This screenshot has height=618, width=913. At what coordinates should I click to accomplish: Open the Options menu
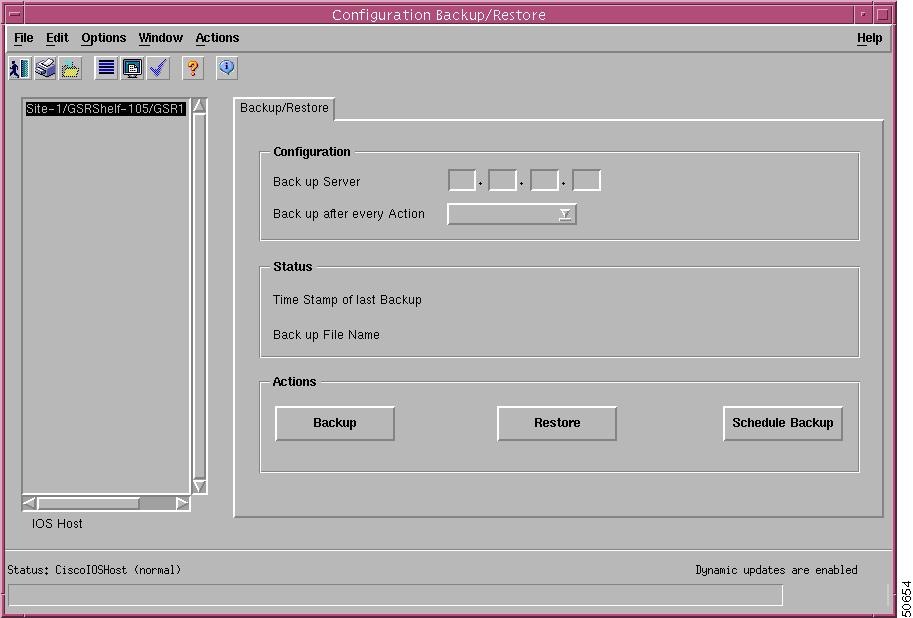[104, 38]
